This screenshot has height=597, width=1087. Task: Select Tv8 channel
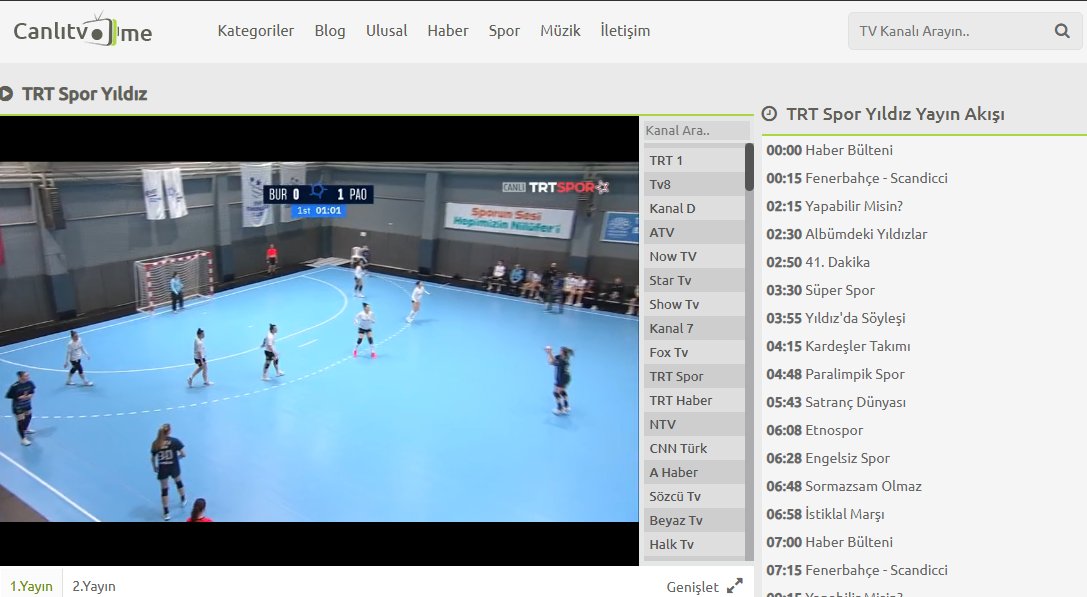(694, 184)
